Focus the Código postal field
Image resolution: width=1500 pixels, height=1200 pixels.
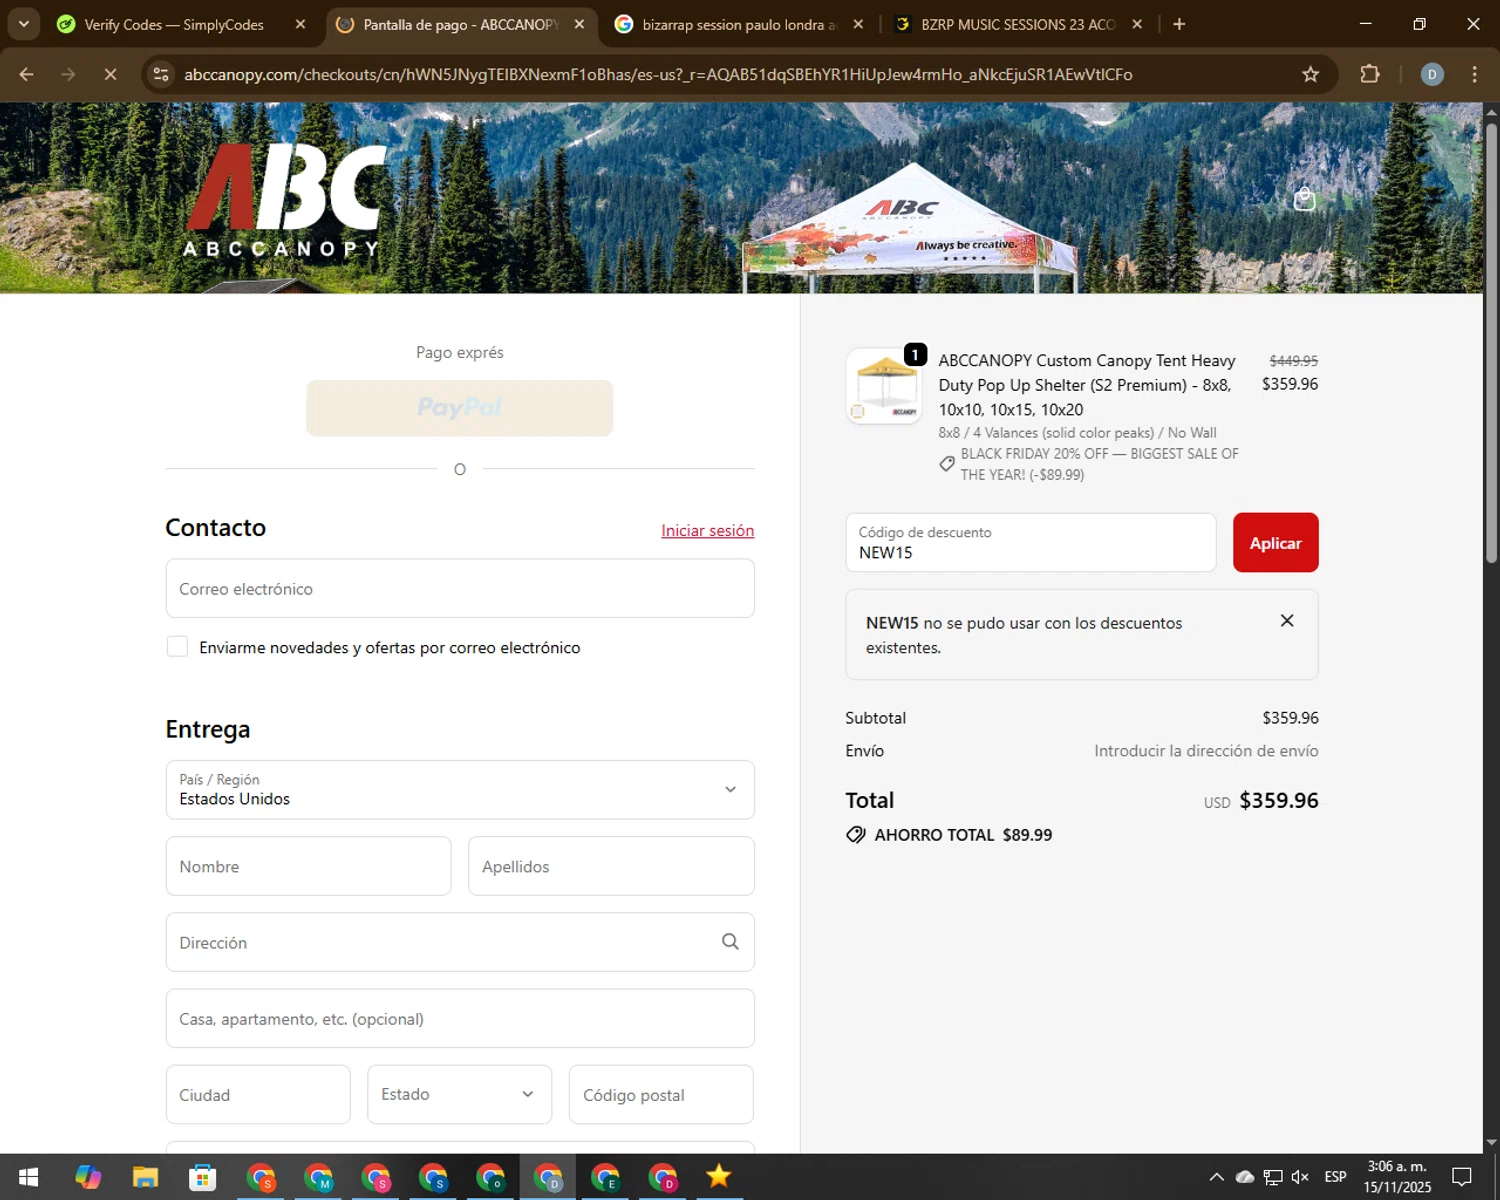coord(661,1094)
